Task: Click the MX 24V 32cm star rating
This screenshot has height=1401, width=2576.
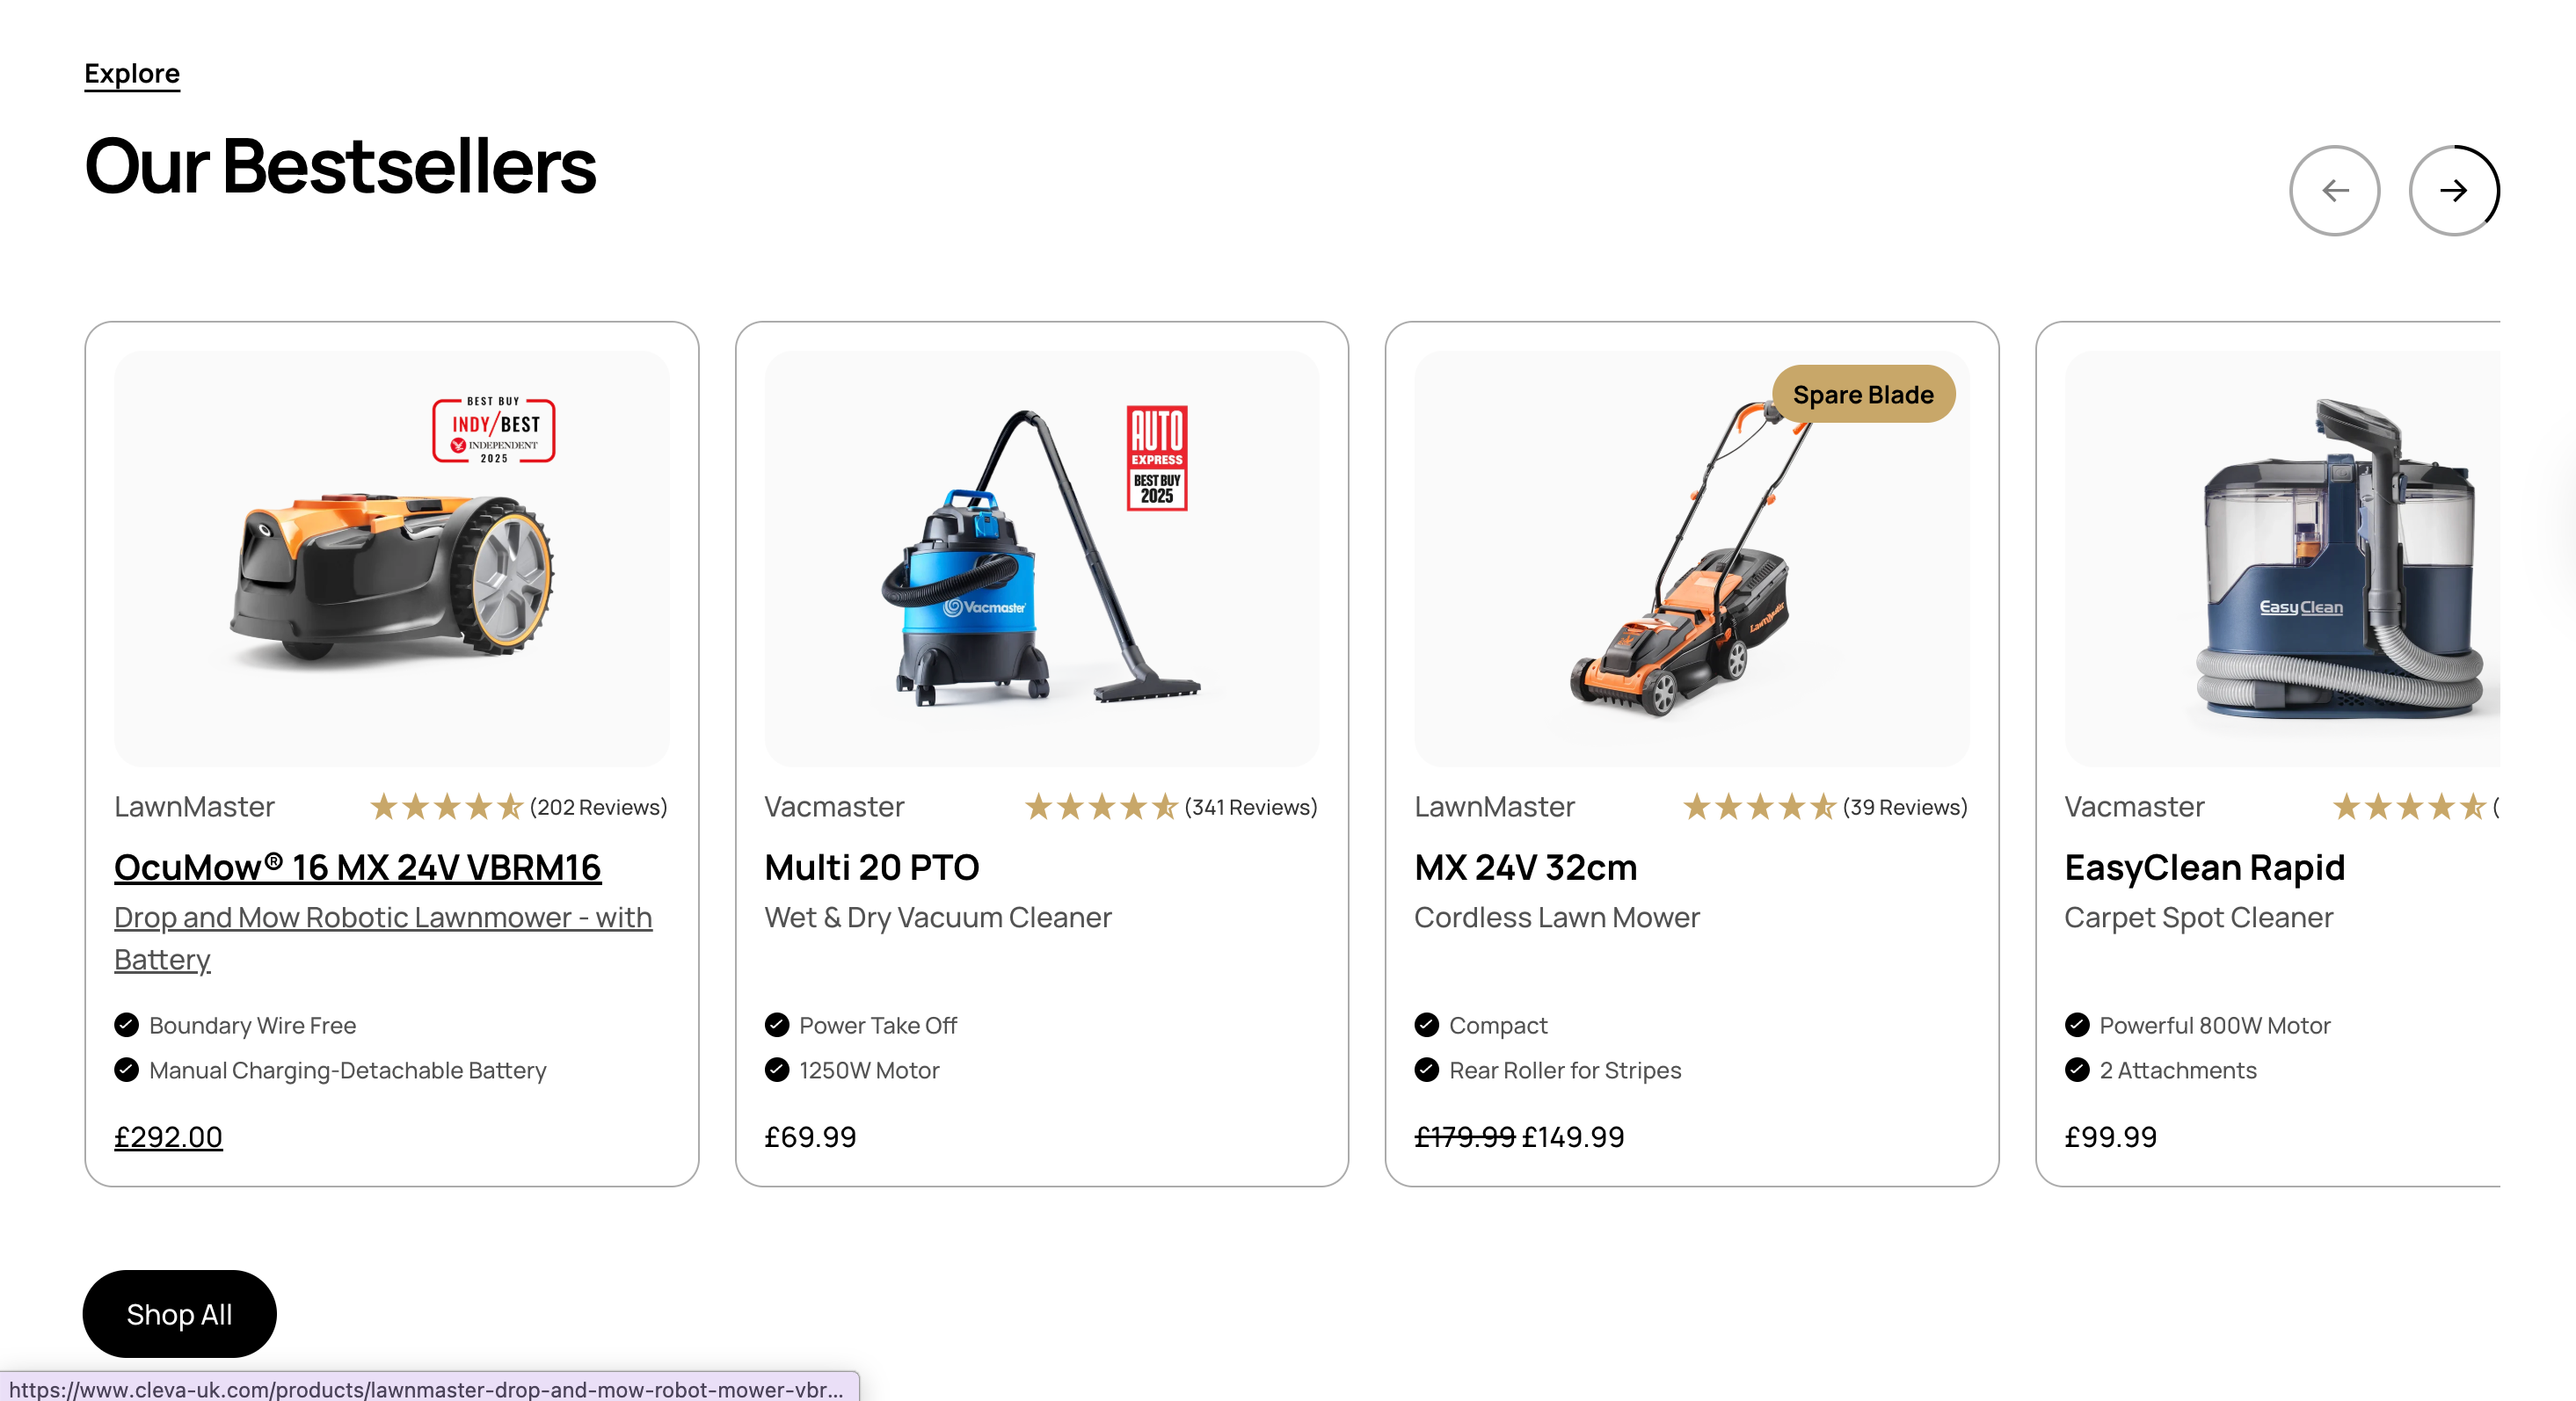Action: coord(1759,807)
